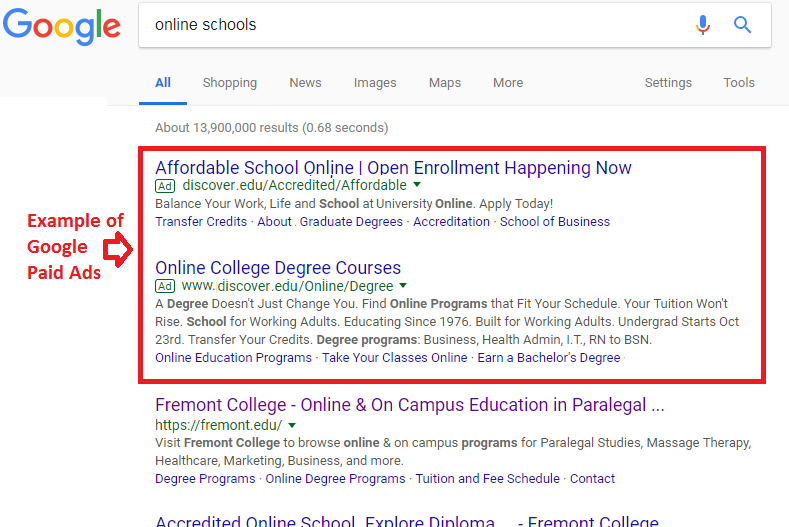Screen dimensions: 789x527
Task: Open Online Education Programs sitelink
Action: point(233,358)
